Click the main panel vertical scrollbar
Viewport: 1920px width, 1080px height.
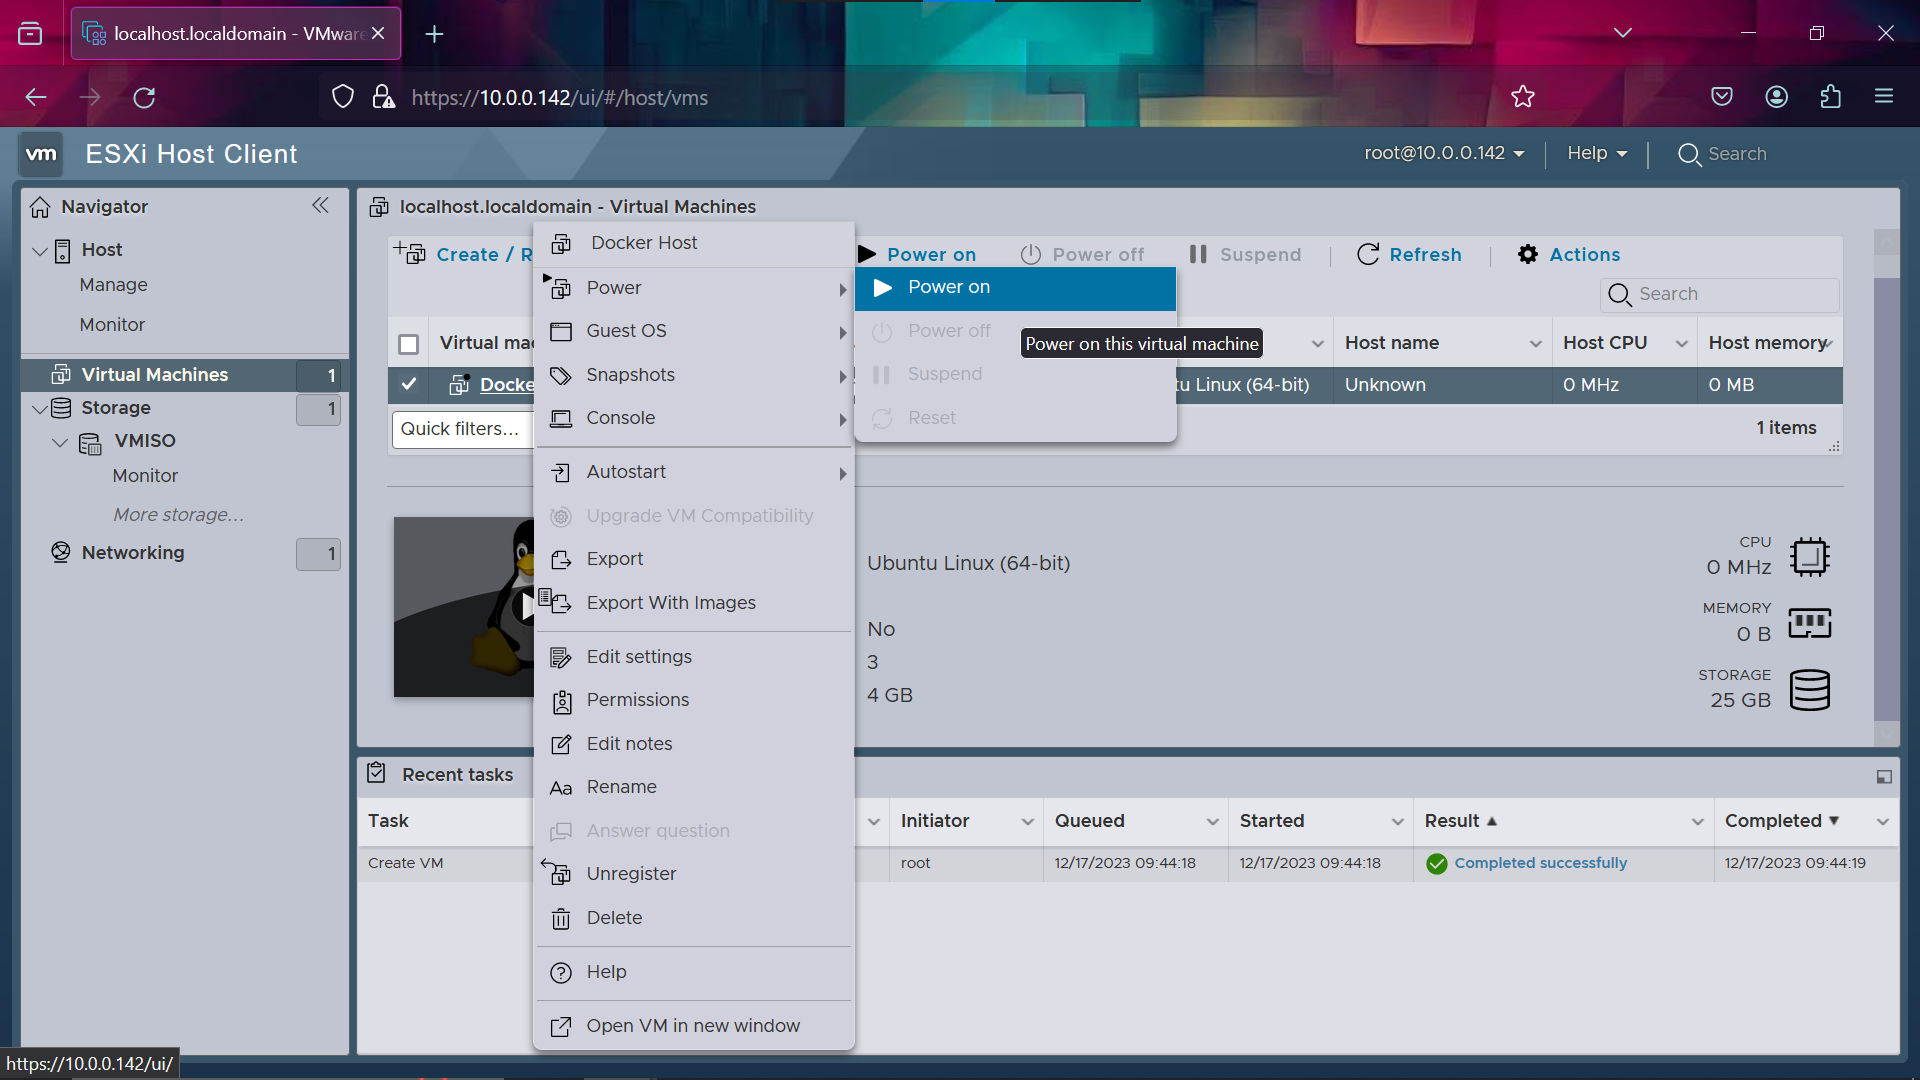(x=1885, y=497)
